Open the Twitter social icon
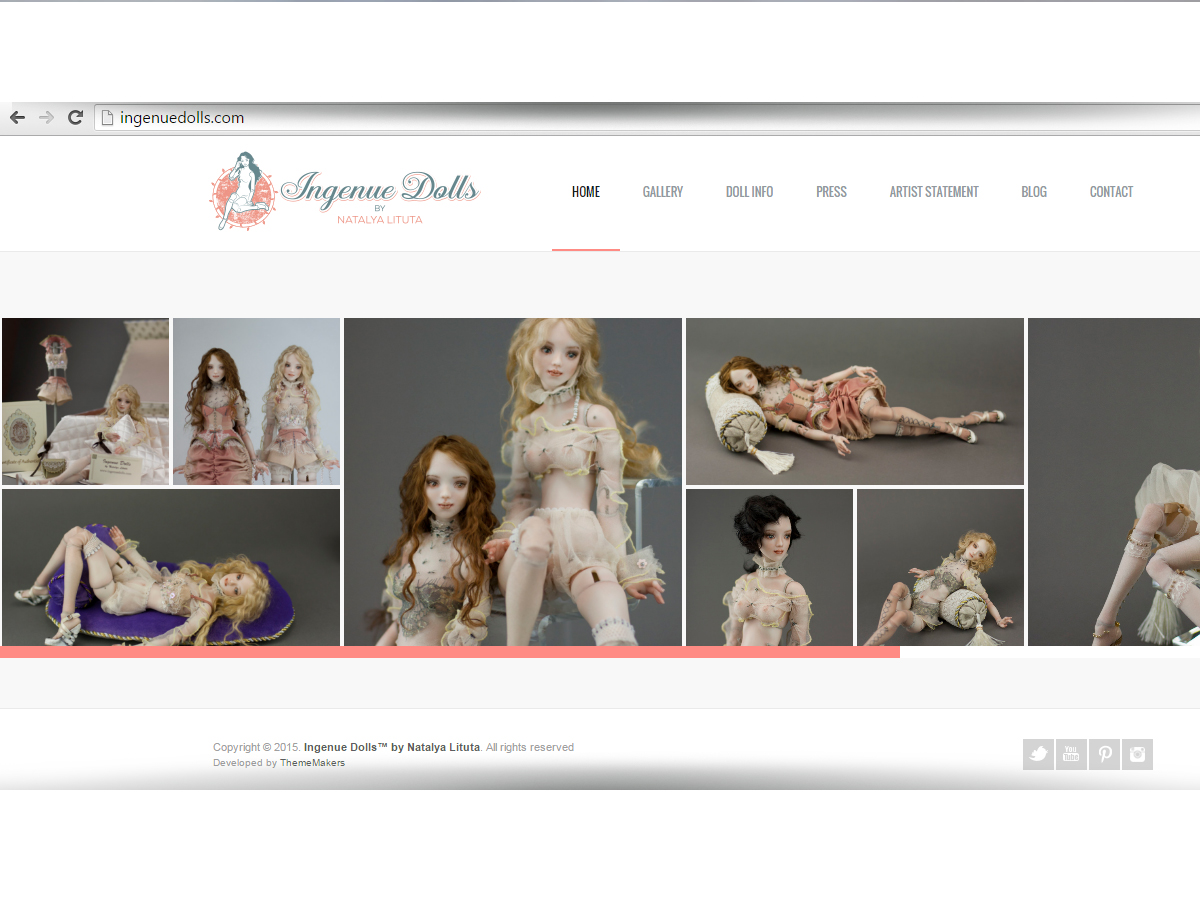 pyautogui.click(x=1037, y=754)
